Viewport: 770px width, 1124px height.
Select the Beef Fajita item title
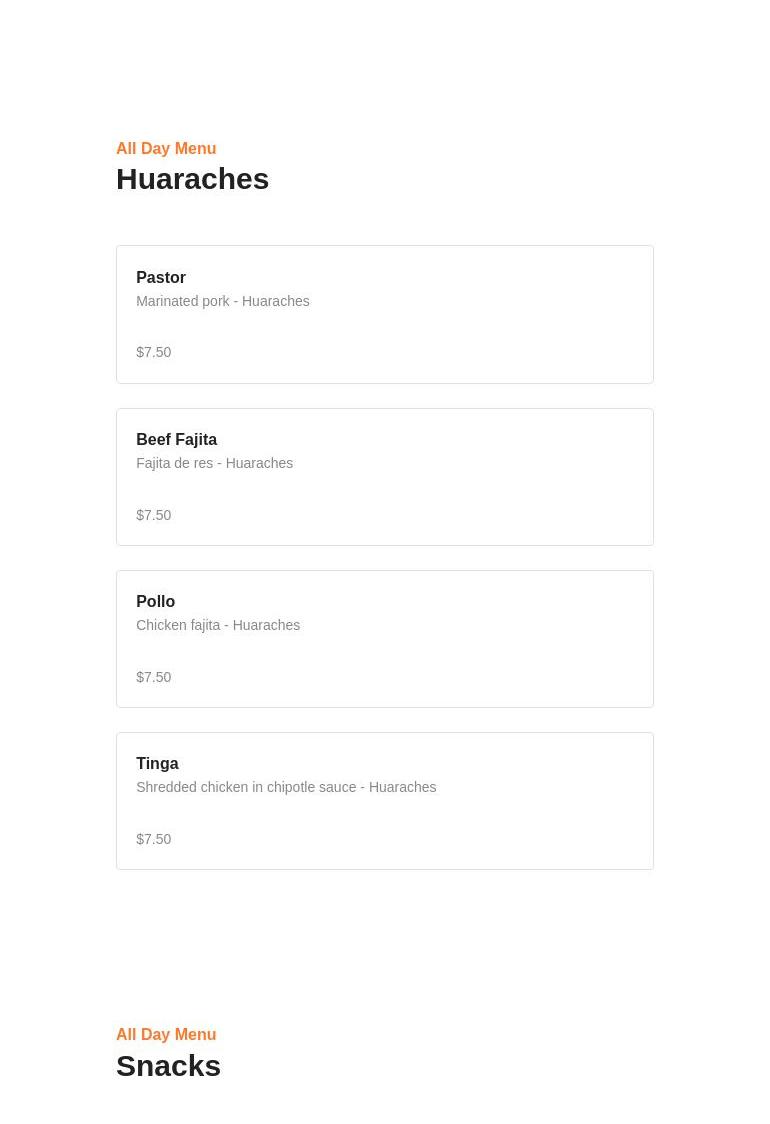click(176, 440)
